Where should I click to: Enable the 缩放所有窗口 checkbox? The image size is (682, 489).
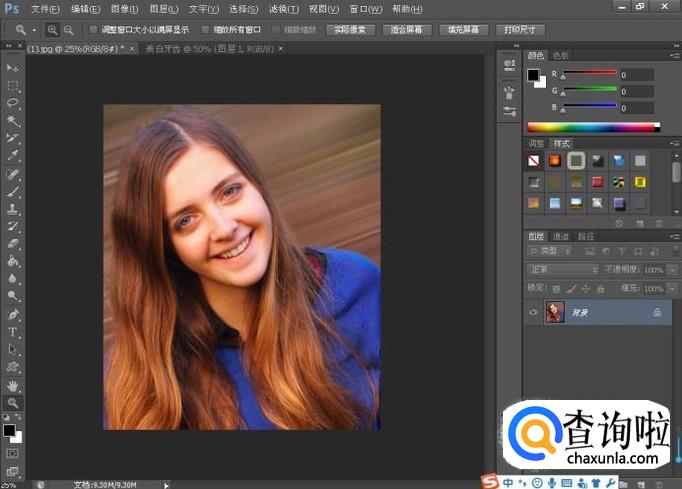click(206, 30)
